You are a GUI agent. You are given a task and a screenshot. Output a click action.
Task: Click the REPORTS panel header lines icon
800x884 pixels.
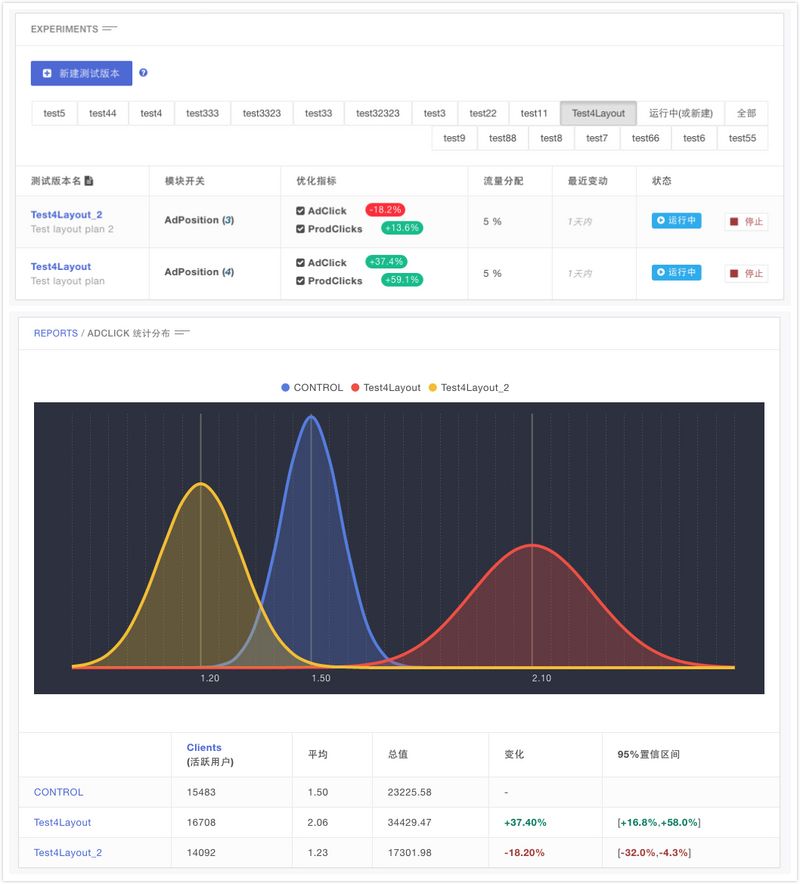182,333
